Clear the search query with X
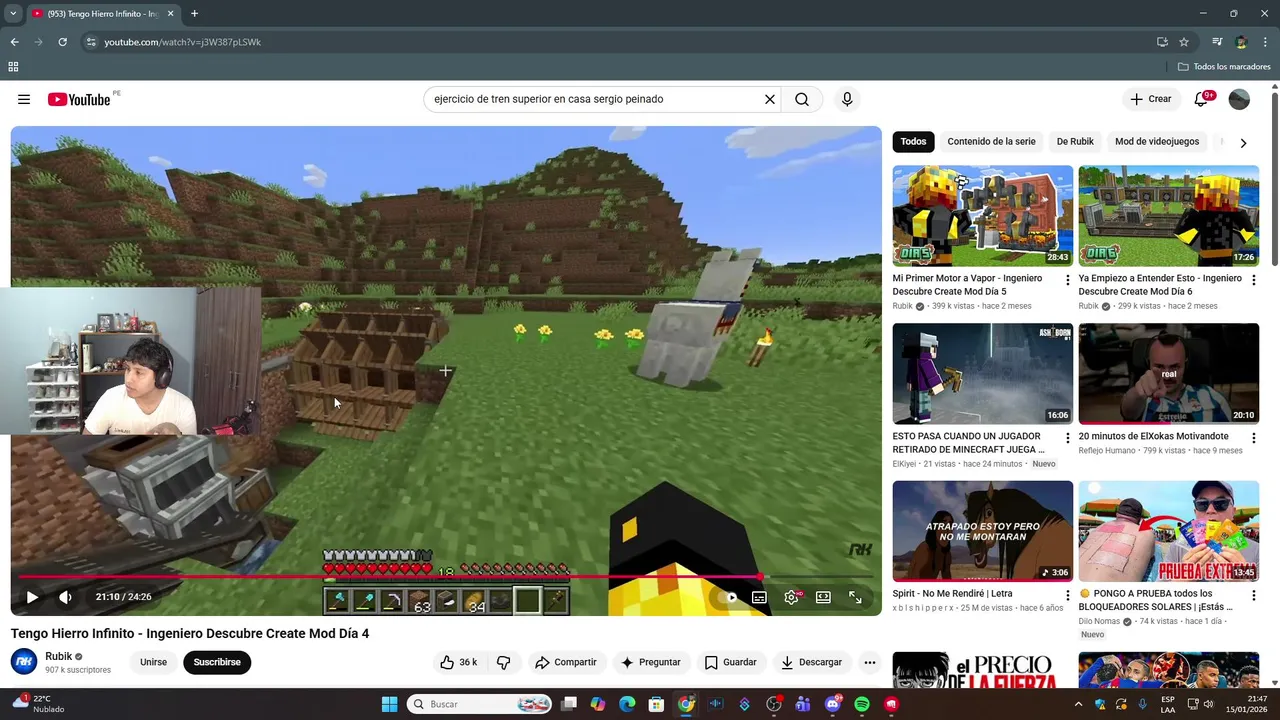Viewport: 1280px width, 720px height. point(770,99)
